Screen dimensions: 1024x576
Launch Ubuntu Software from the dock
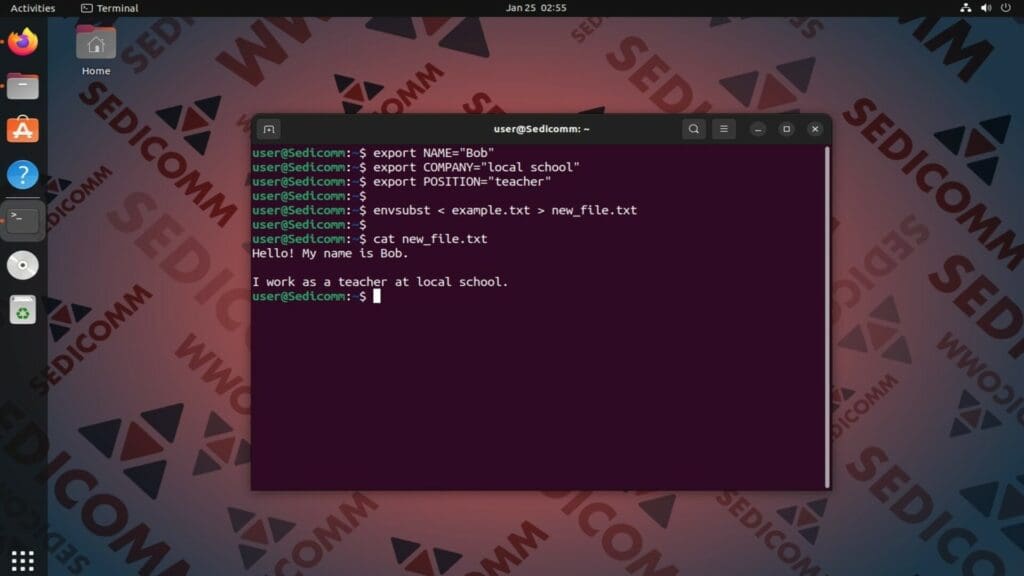[23, 130]
